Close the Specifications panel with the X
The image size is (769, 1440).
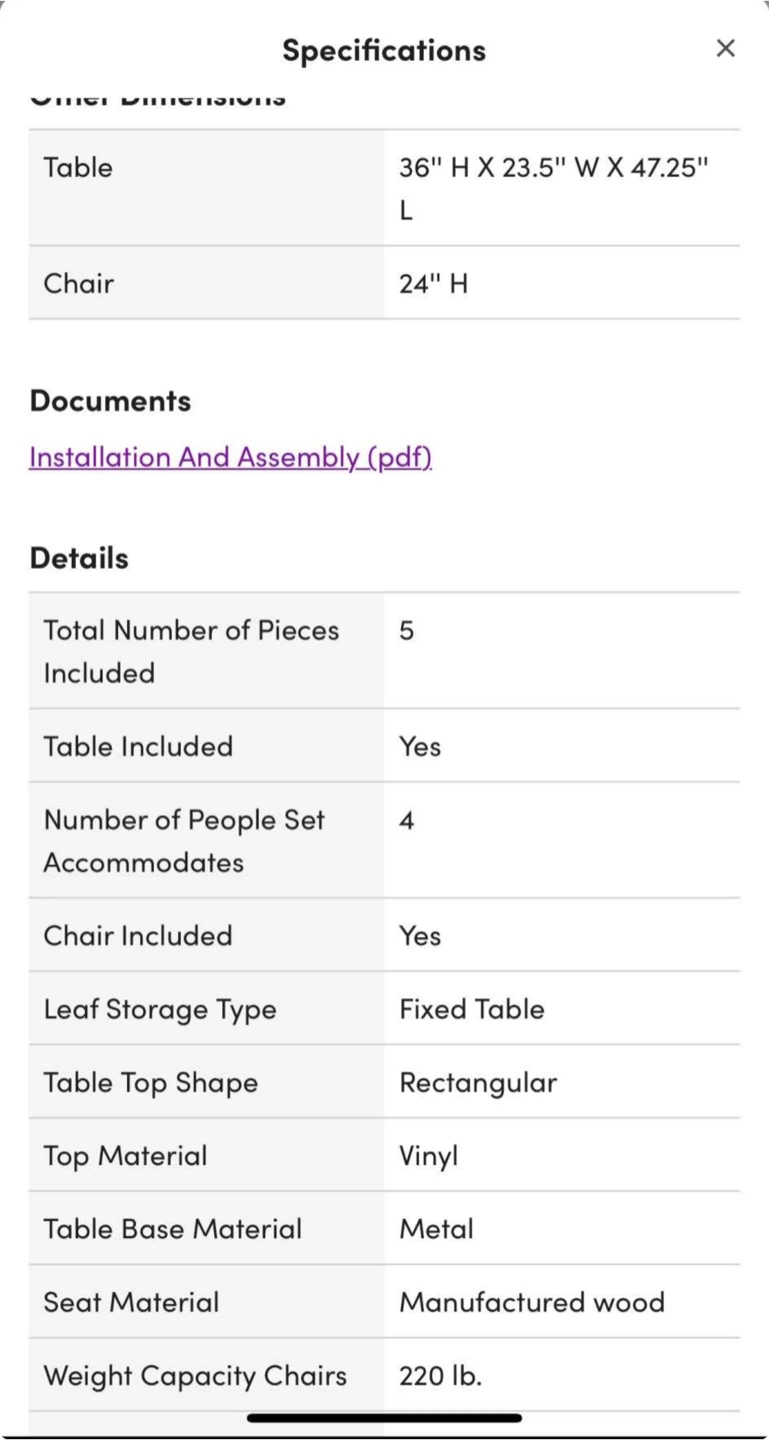click(726, 48)
